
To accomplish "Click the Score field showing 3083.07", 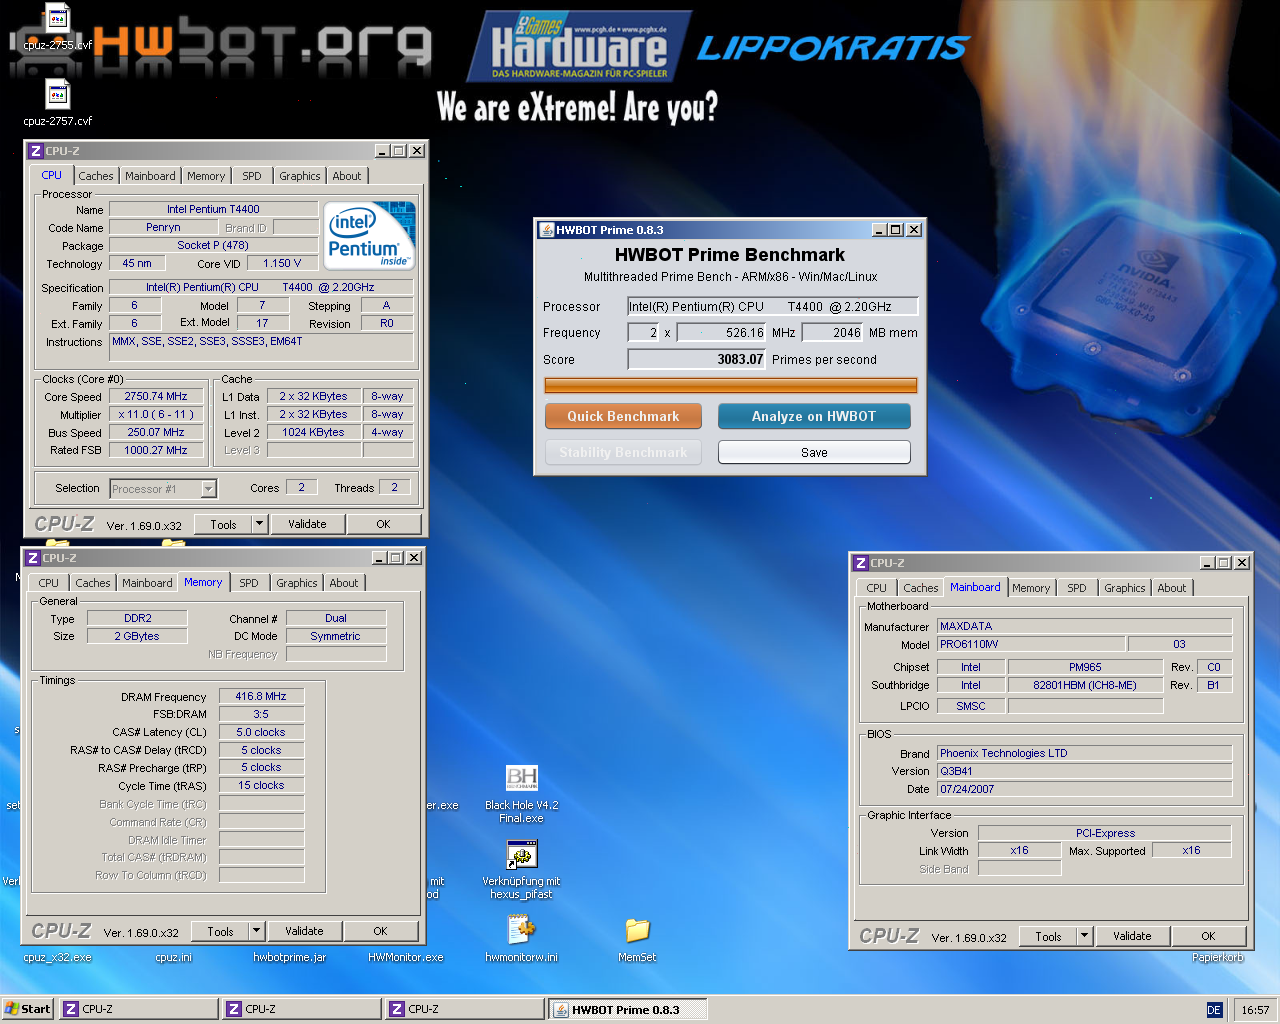I will 697,359.
